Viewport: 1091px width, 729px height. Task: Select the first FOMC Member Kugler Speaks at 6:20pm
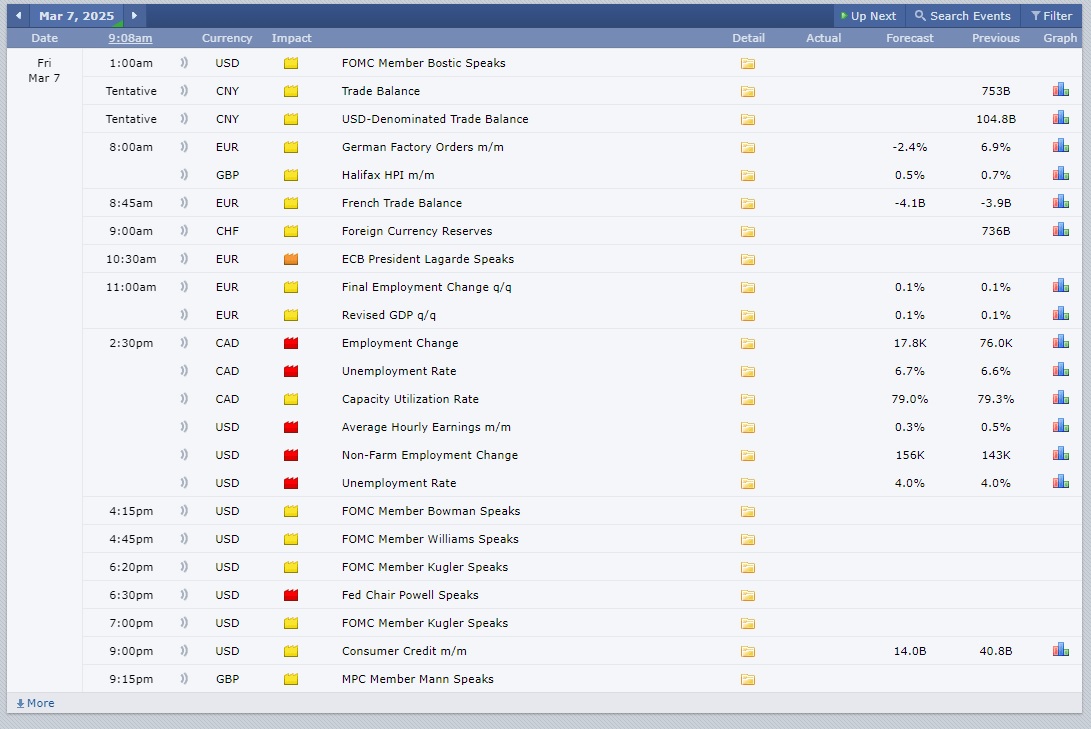pos(424,567)
